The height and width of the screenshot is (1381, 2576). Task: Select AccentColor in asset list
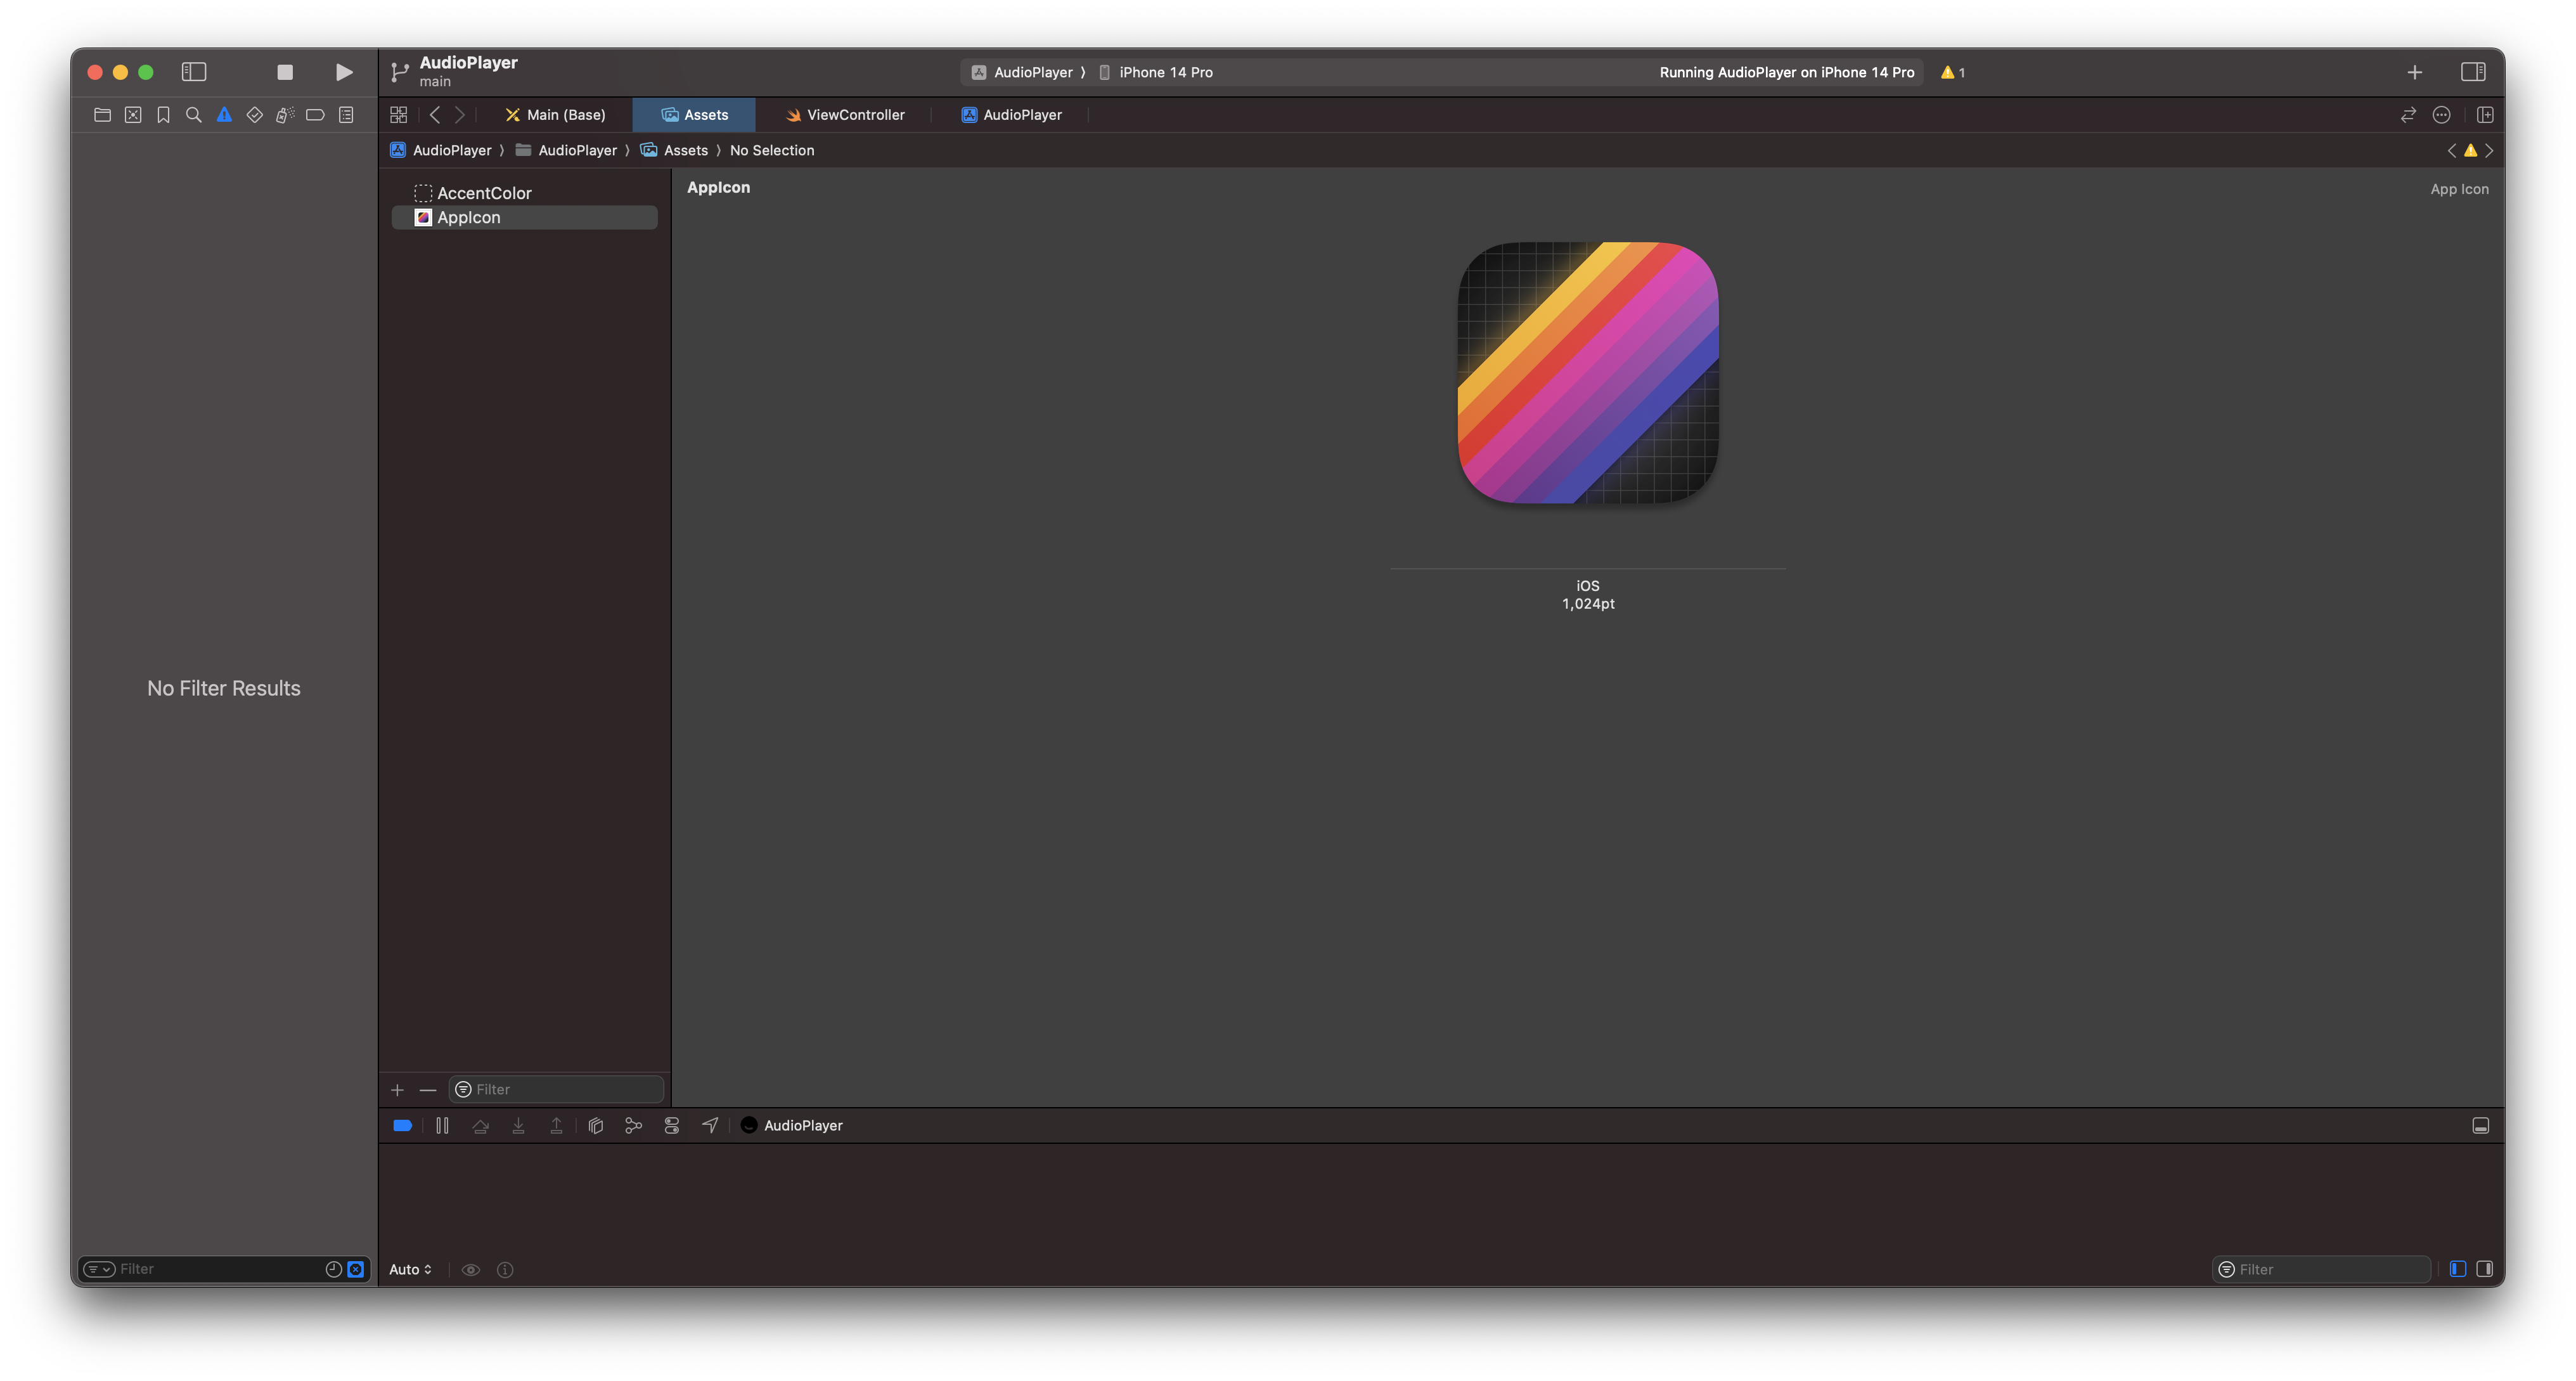pyautogui.click(x=484, y=193)
